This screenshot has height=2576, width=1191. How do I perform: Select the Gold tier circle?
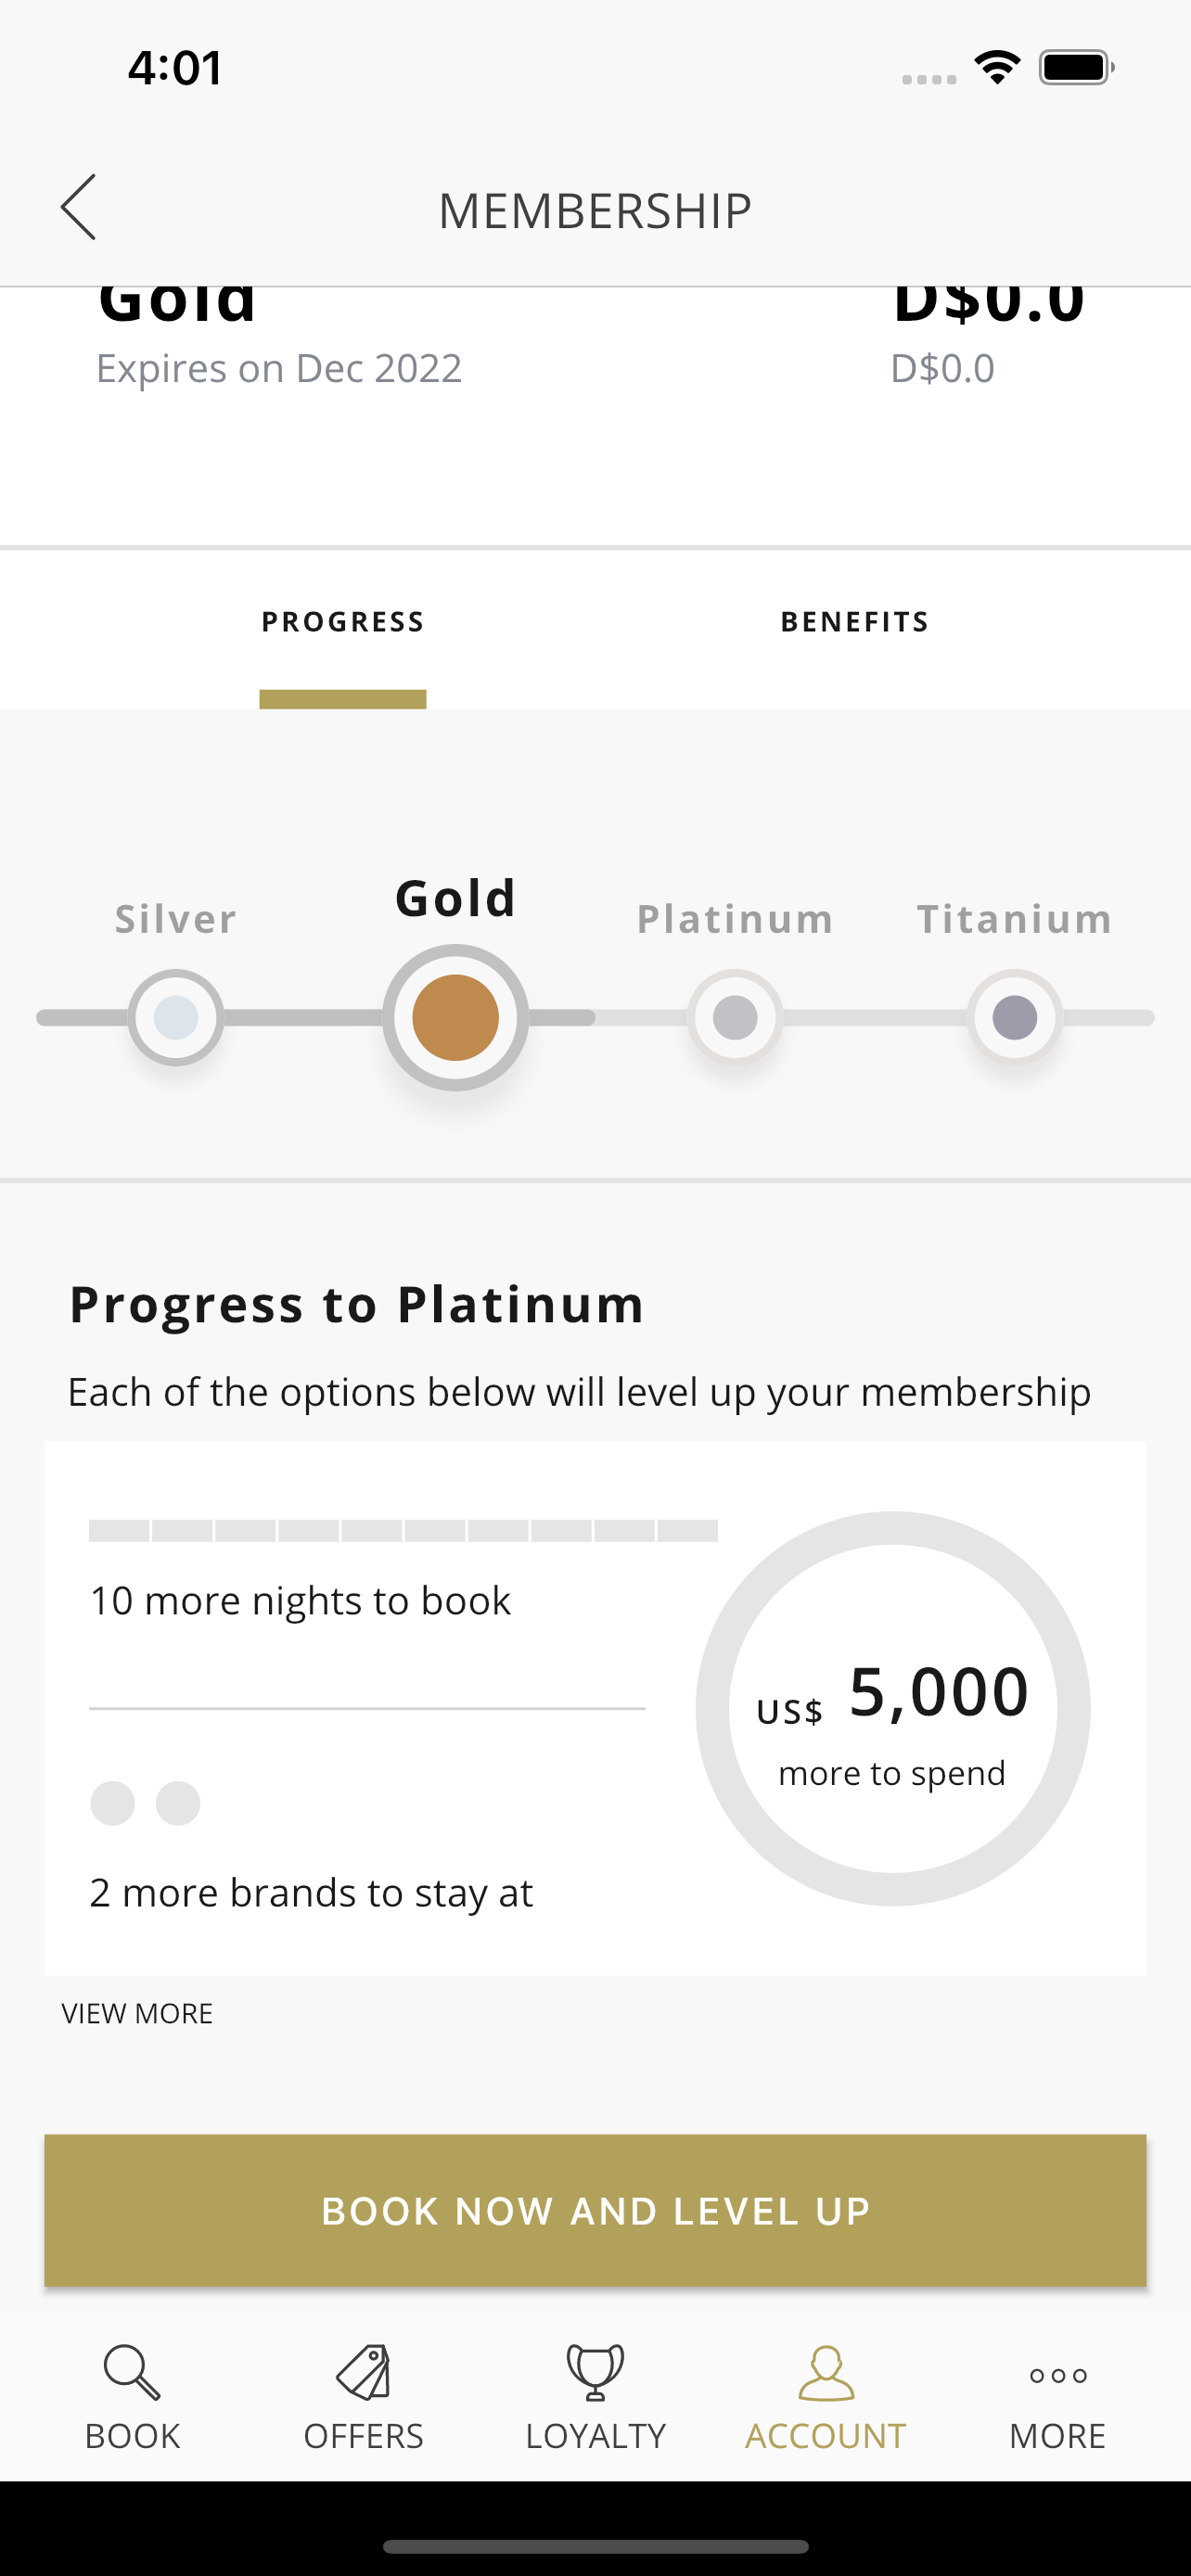455,1017
